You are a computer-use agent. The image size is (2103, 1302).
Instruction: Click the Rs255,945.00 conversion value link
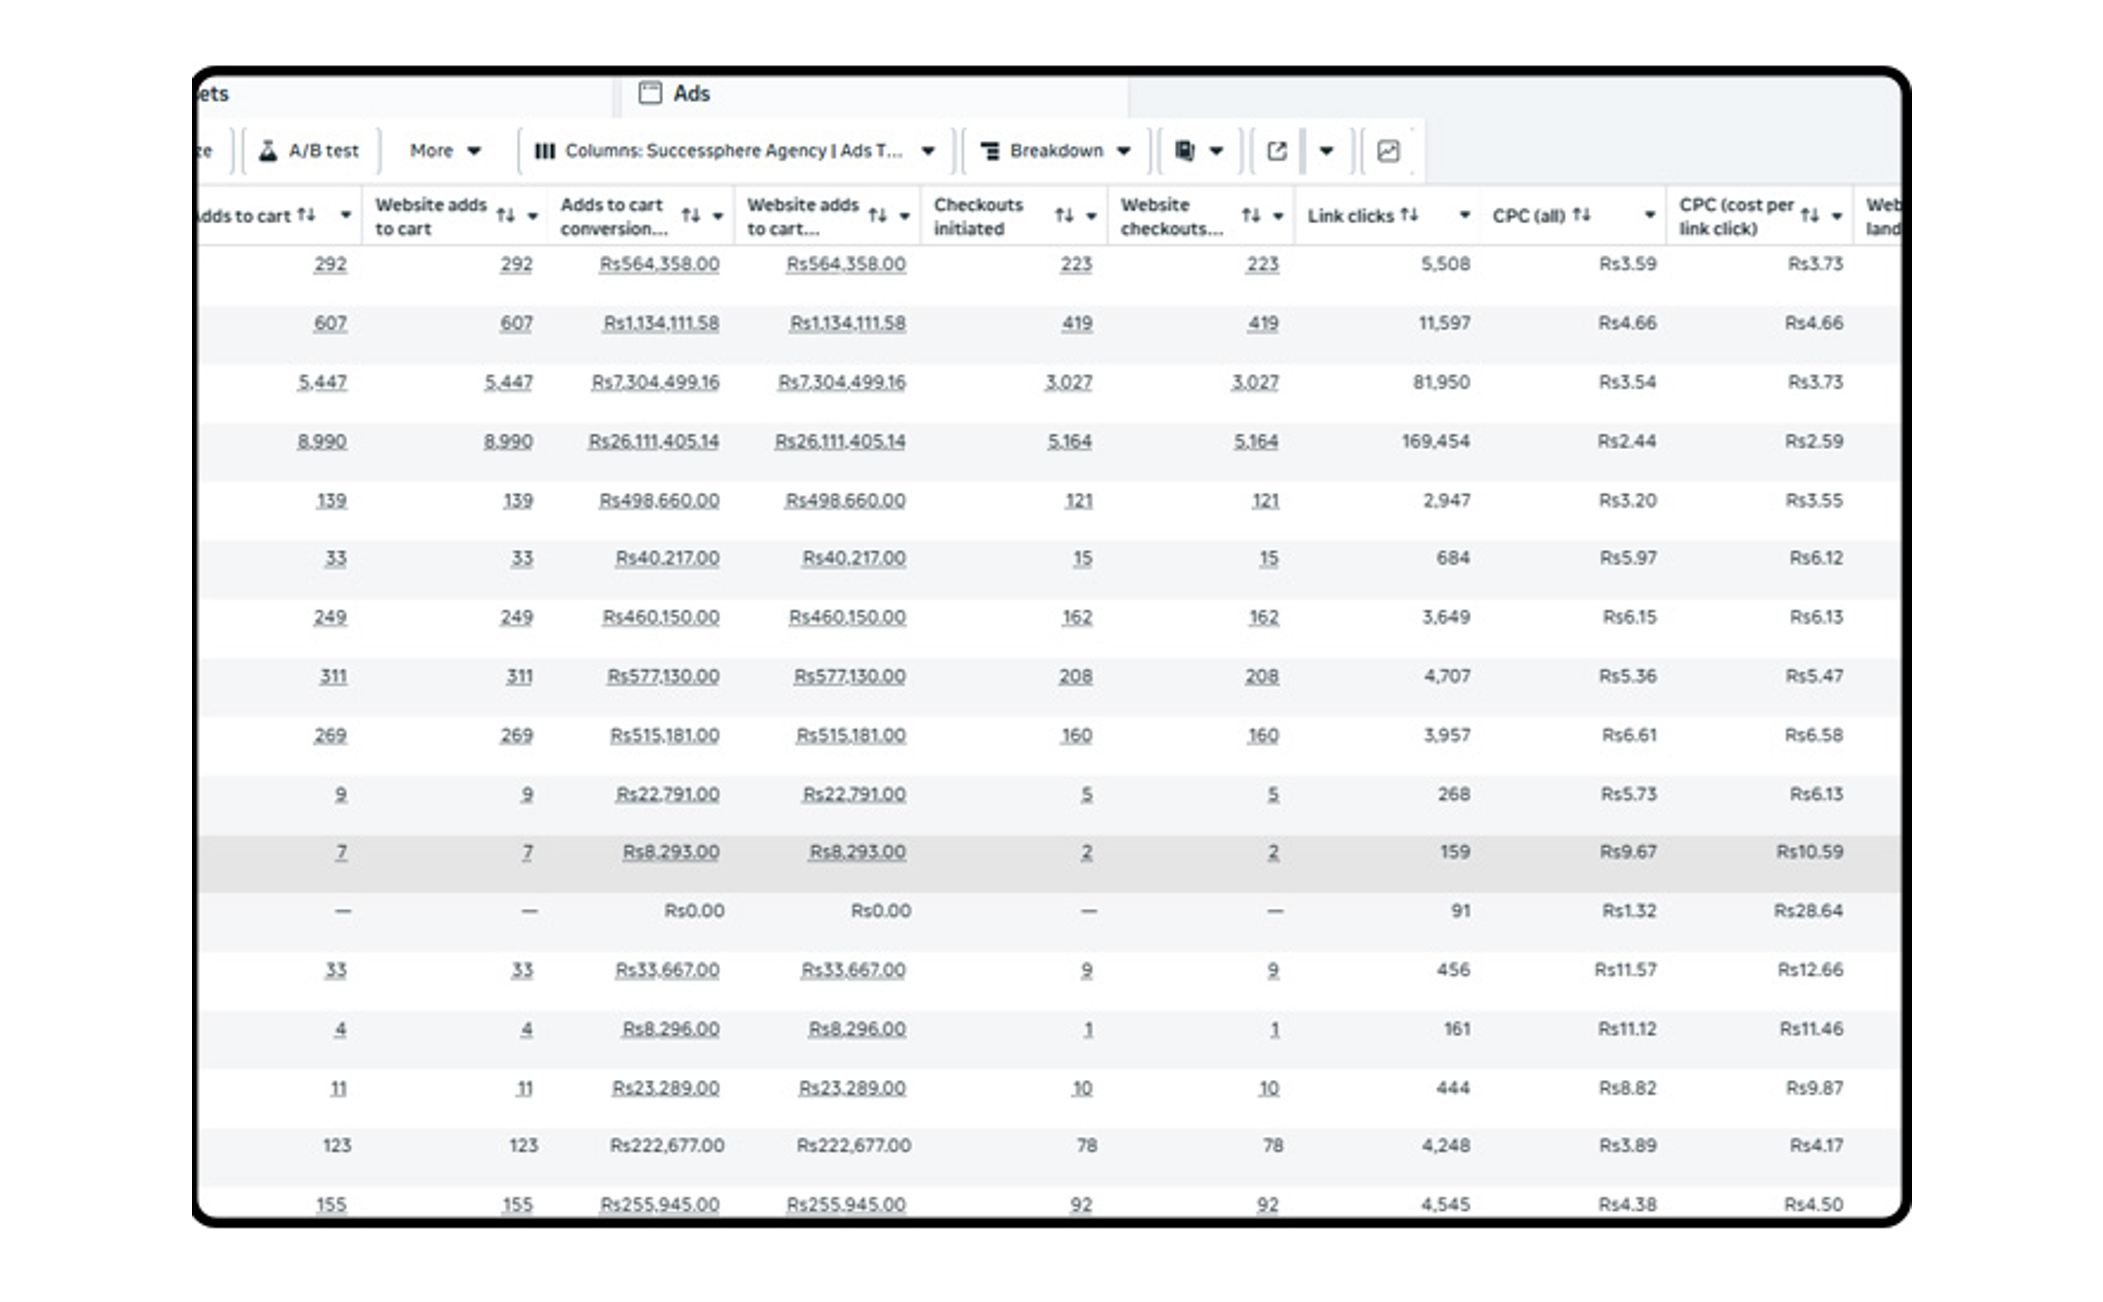click(x=659, y=1205)
